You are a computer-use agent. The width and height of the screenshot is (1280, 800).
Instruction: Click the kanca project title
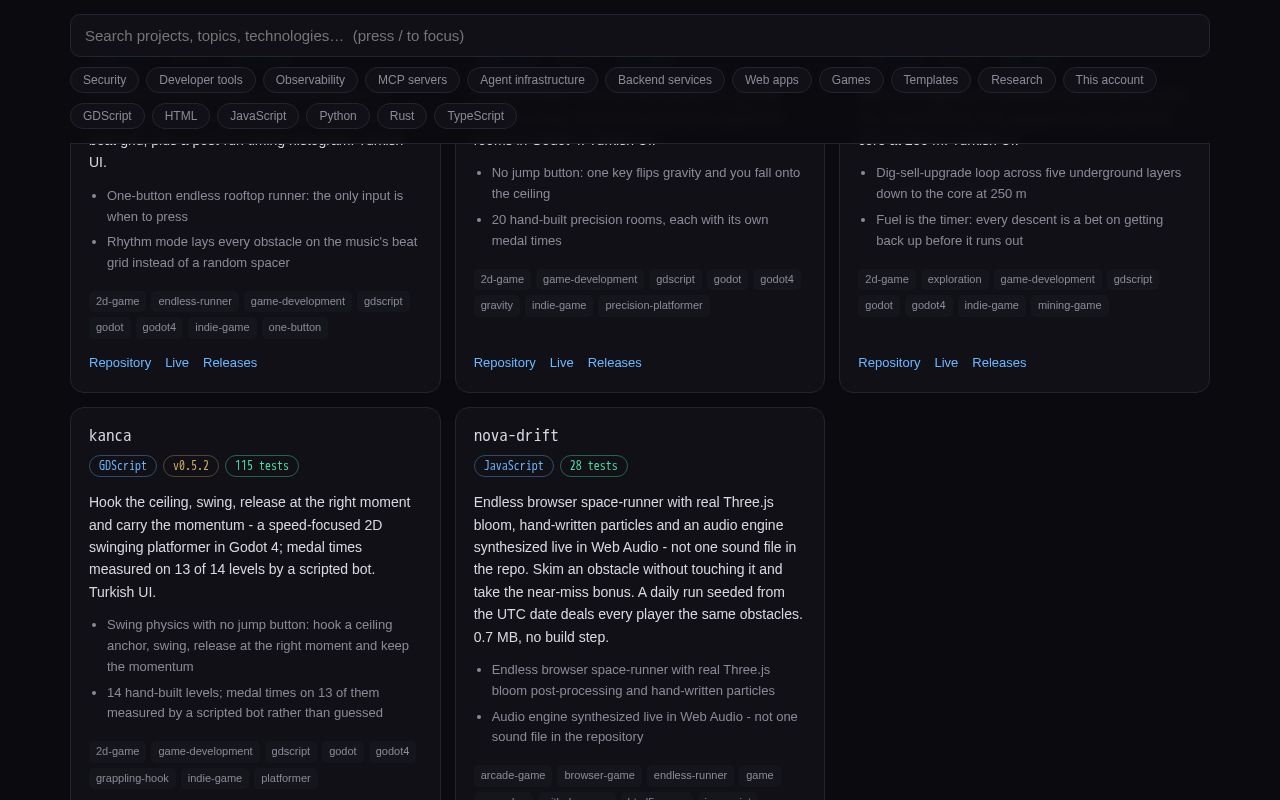point(110,436)
